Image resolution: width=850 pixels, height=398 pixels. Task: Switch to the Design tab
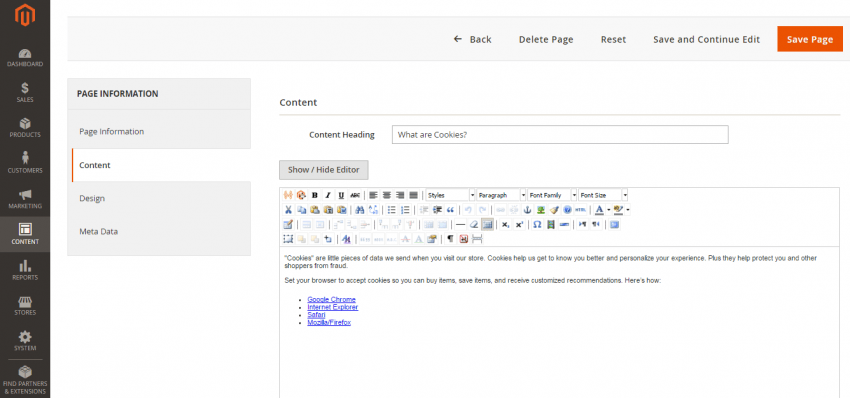[159, 198]
